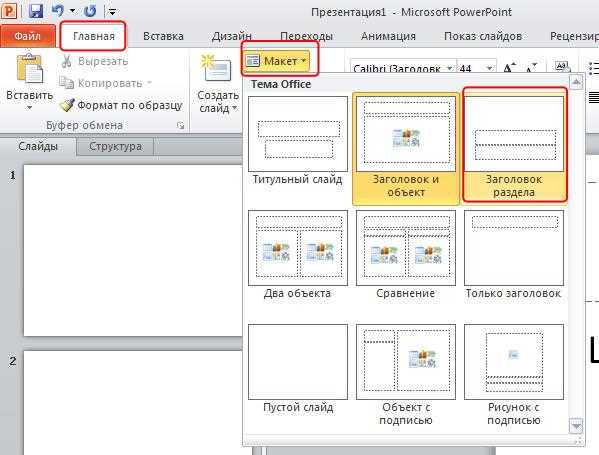Choose the Два объекта layout
The width and height of the screenshot is (599, 455).
[x=298, y=254]
